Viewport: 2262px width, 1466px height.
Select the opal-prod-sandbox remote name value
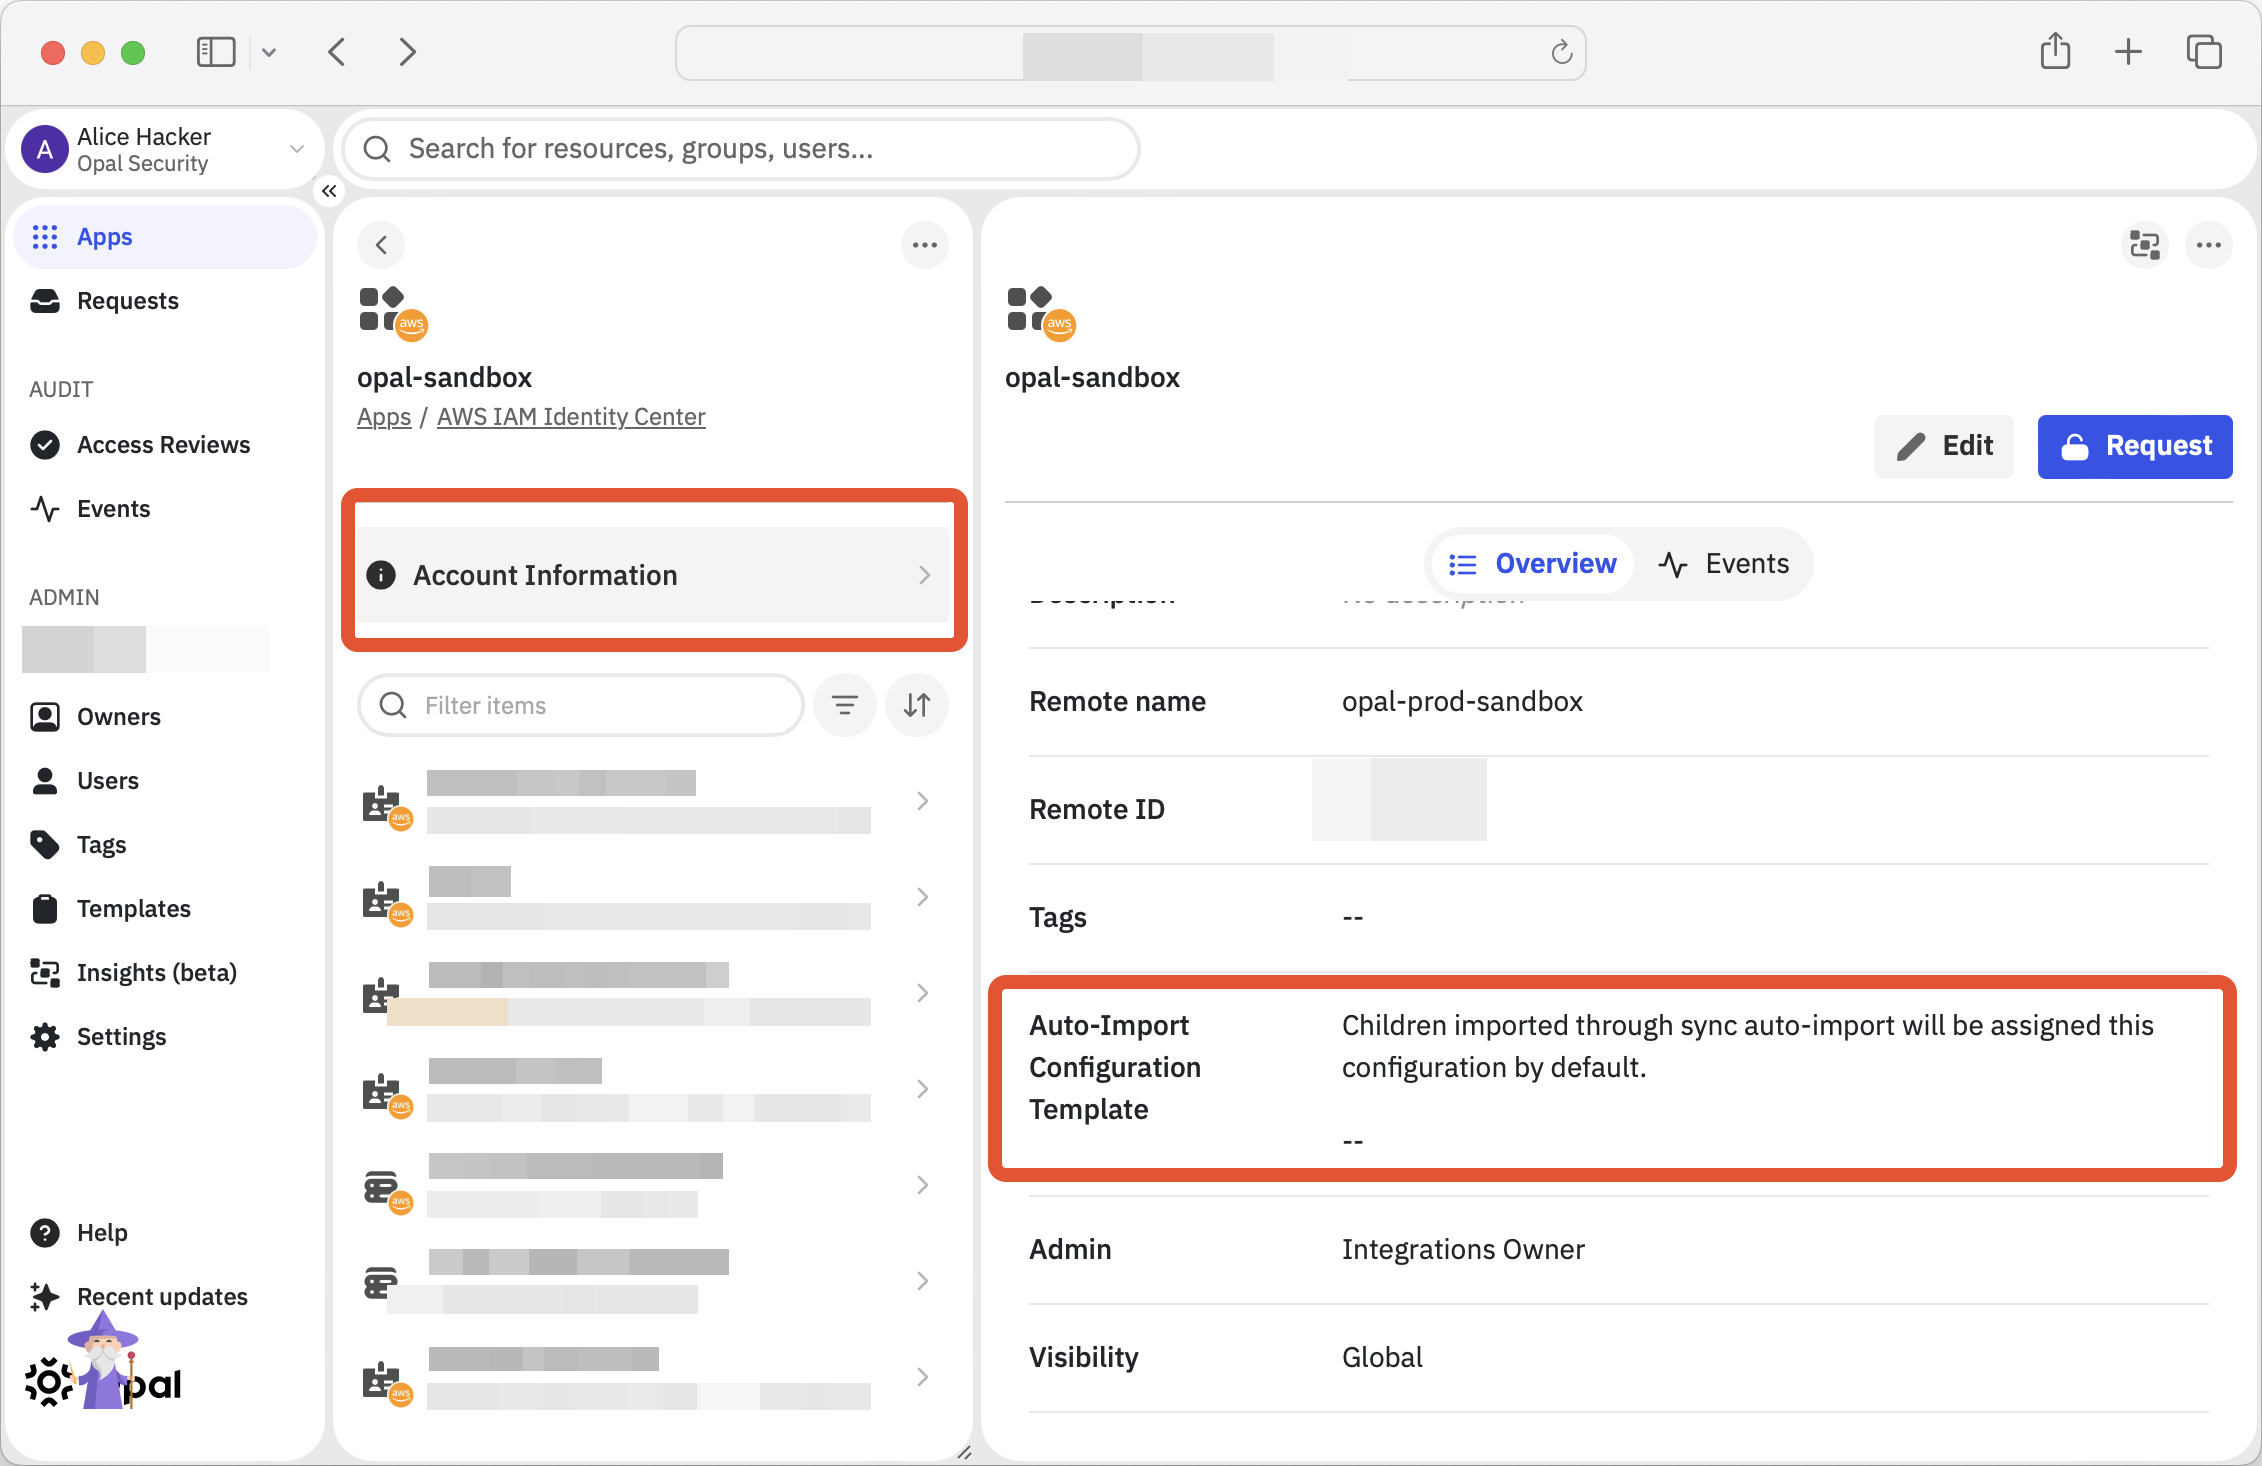1462,702
